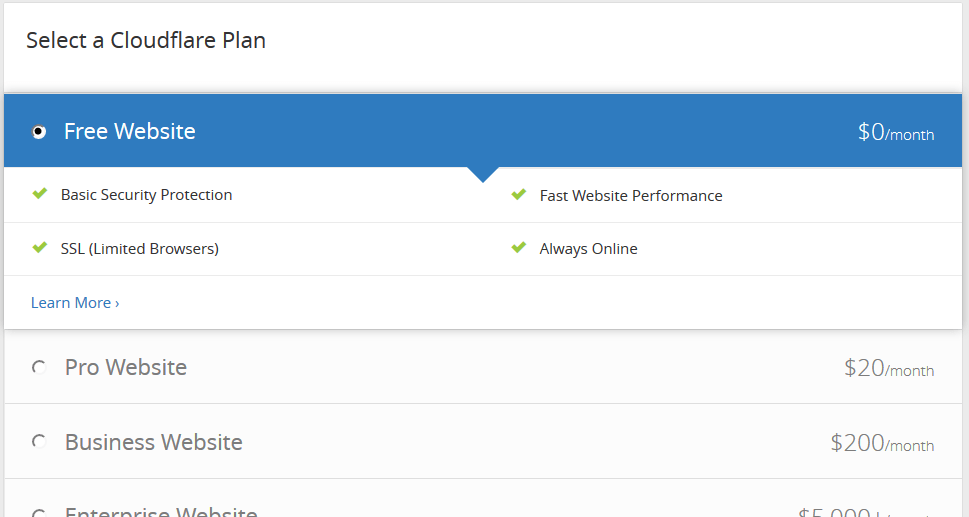The width and height of the screenshot is (969, 517).
Task: Expand the Business Website plan row
Action: [483, 442]
